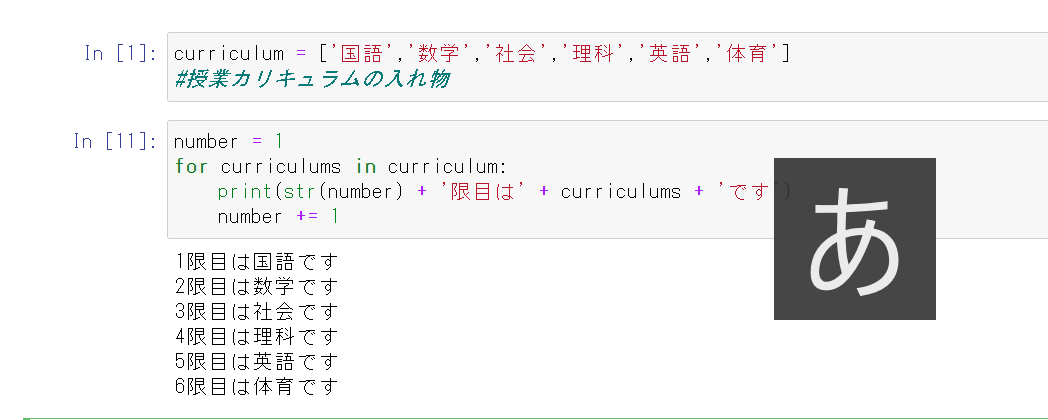Click the In [1] cell prompt
Image resolution: width=1048 pixels, height=420 pixels.
(x=121, y=54)
